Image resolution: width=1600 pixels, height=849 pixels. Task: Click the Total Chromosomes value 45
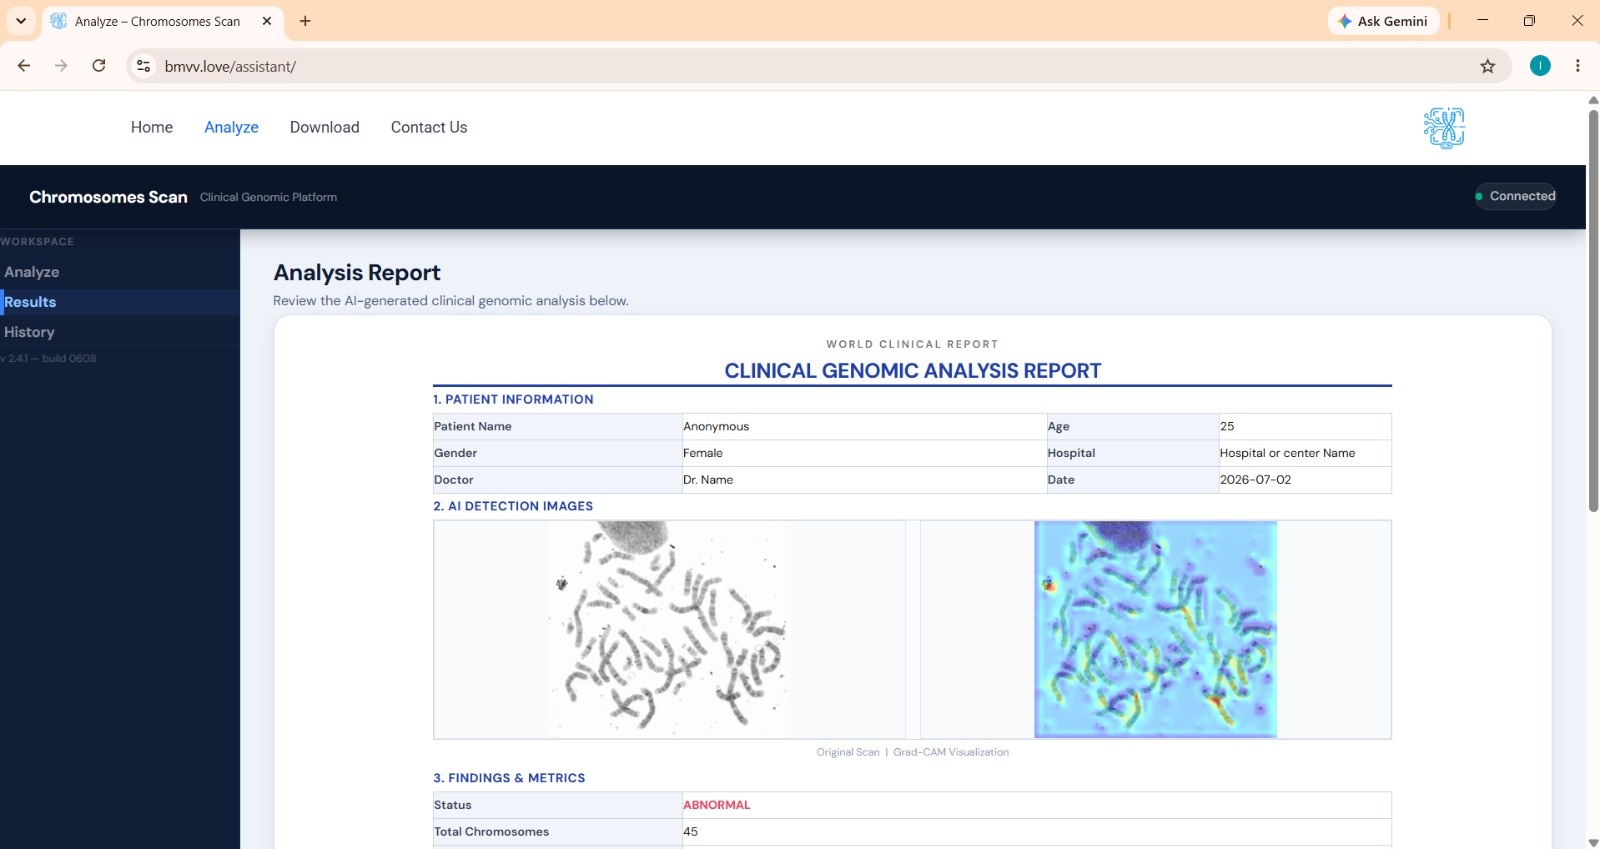tap(690, 832)
